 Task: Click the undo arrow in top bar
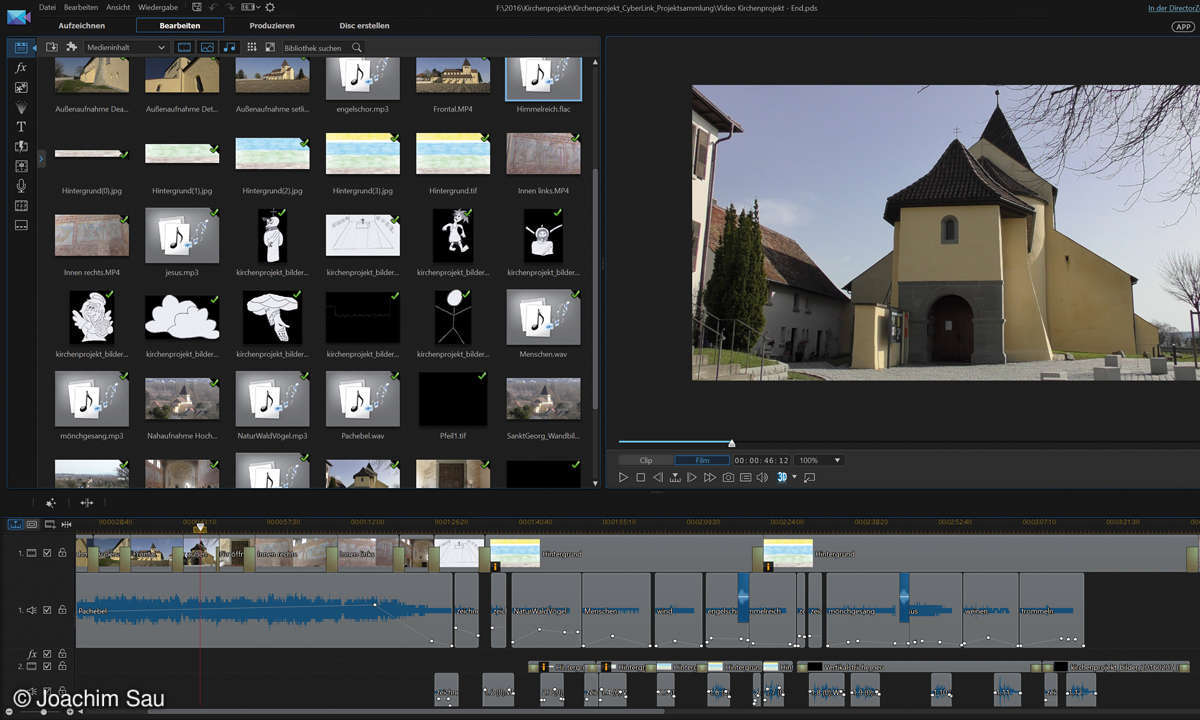click(x=215, y=7)
